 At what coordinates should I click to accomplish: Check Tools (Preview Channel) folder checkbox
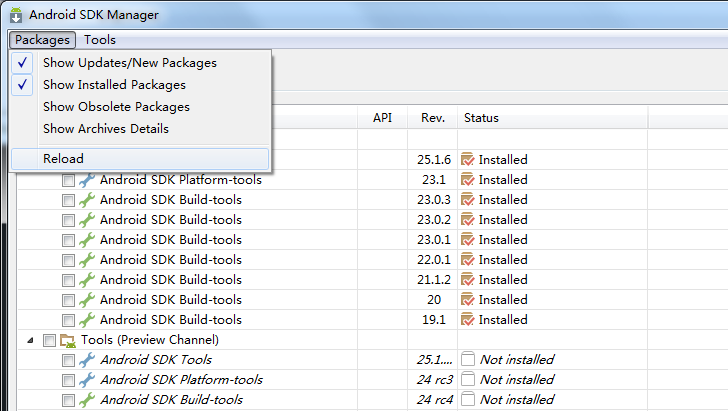point(49,340)
